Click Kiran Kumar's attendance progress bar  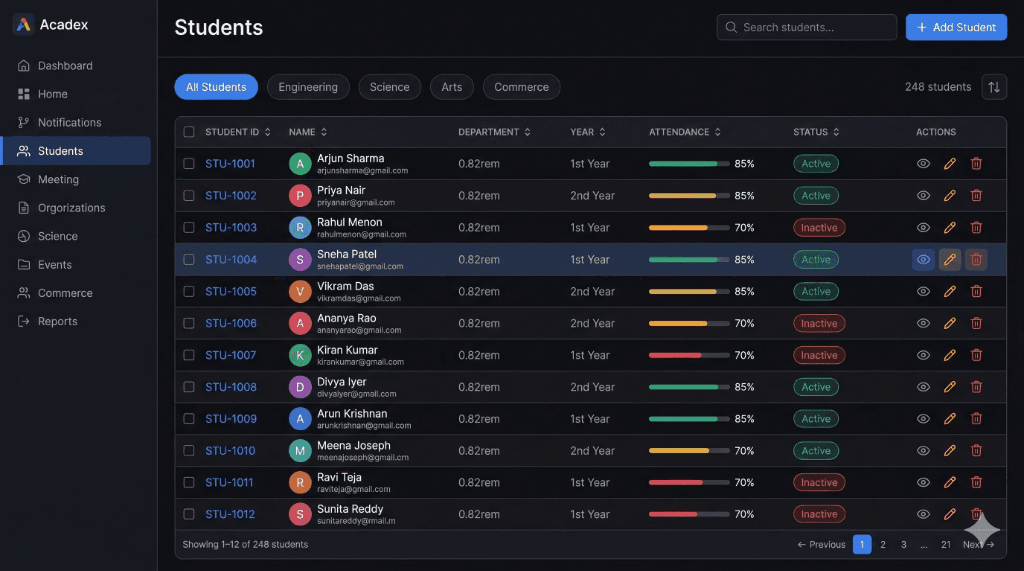point(689,355)
